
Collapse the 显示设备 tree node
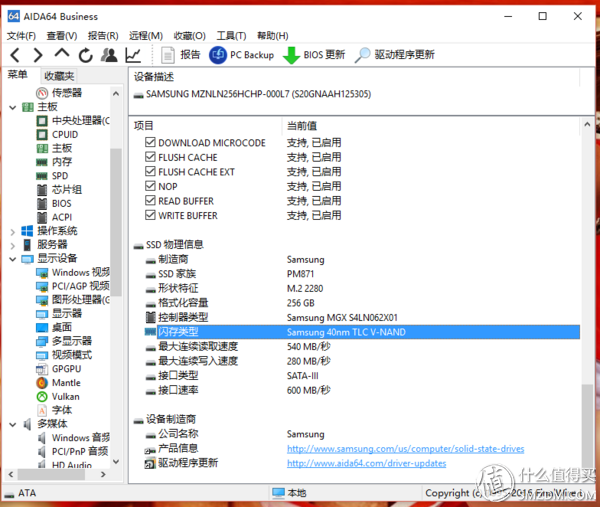click(x=12, y=259)
